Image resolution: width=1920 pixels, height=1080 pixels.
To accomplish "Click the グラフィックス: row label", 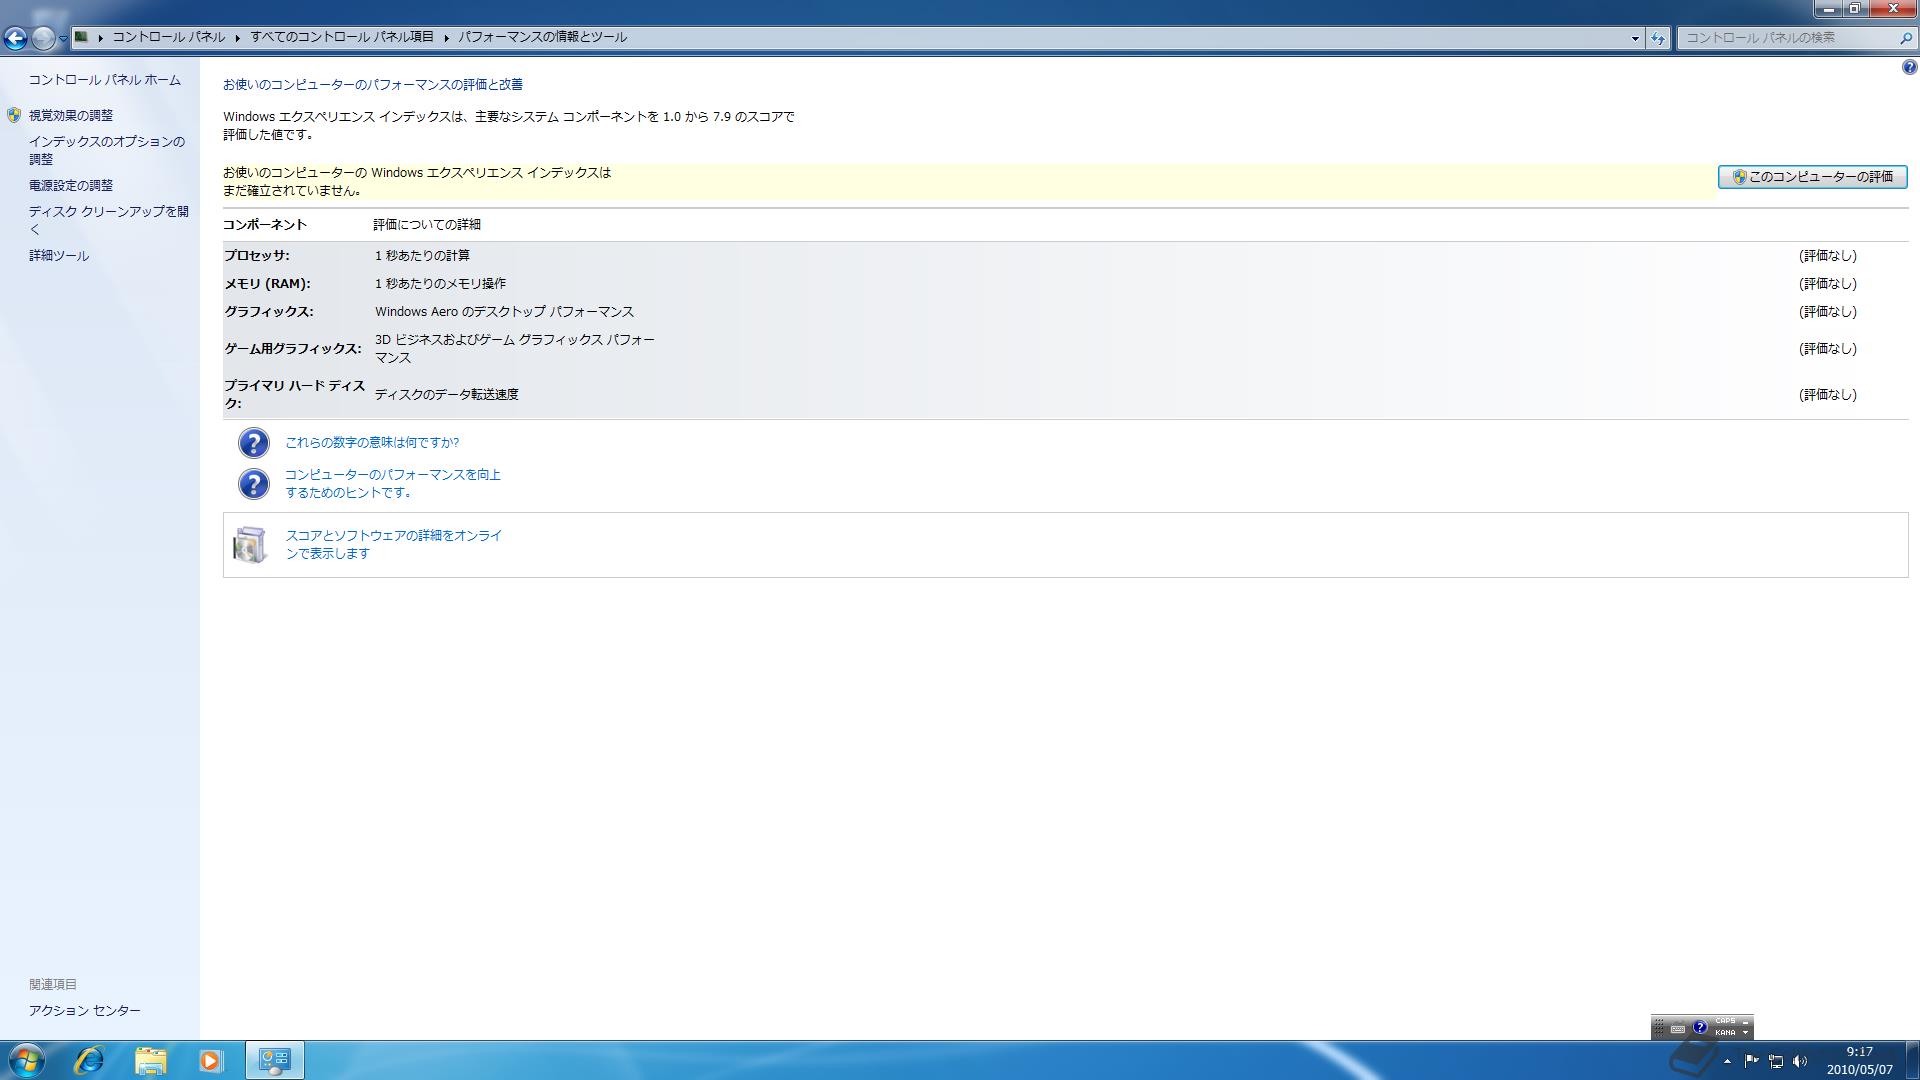I will [269, 312].
